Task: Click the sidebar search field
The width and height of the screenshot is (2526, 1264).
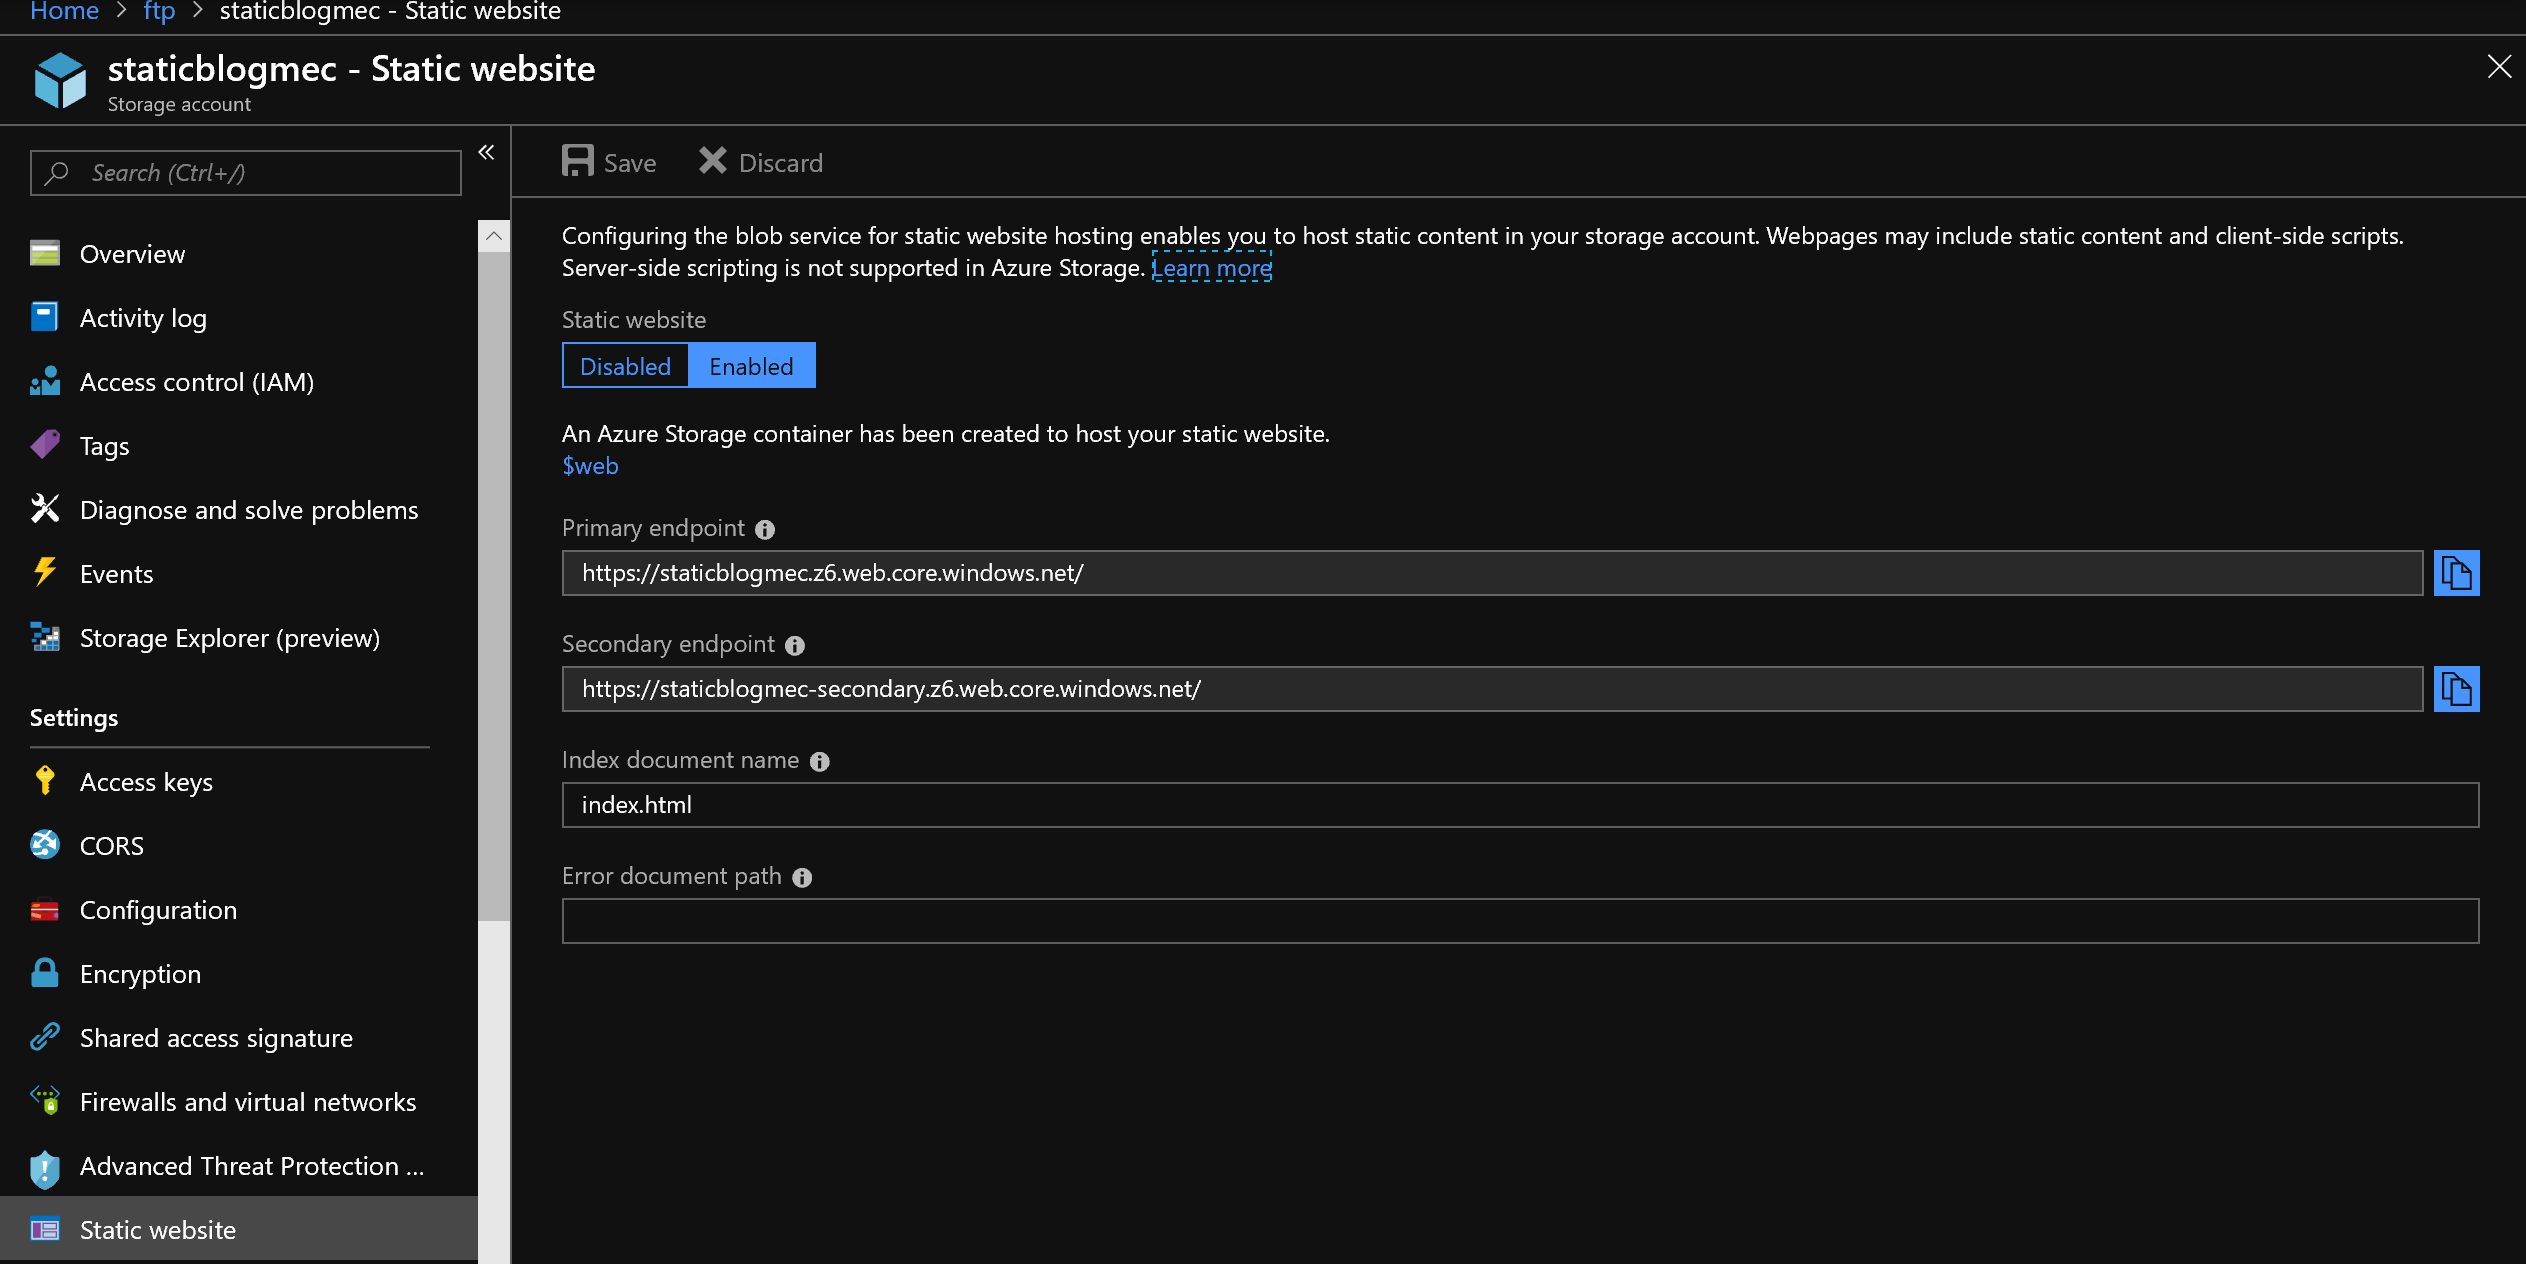Action: [x=246, y=173]
